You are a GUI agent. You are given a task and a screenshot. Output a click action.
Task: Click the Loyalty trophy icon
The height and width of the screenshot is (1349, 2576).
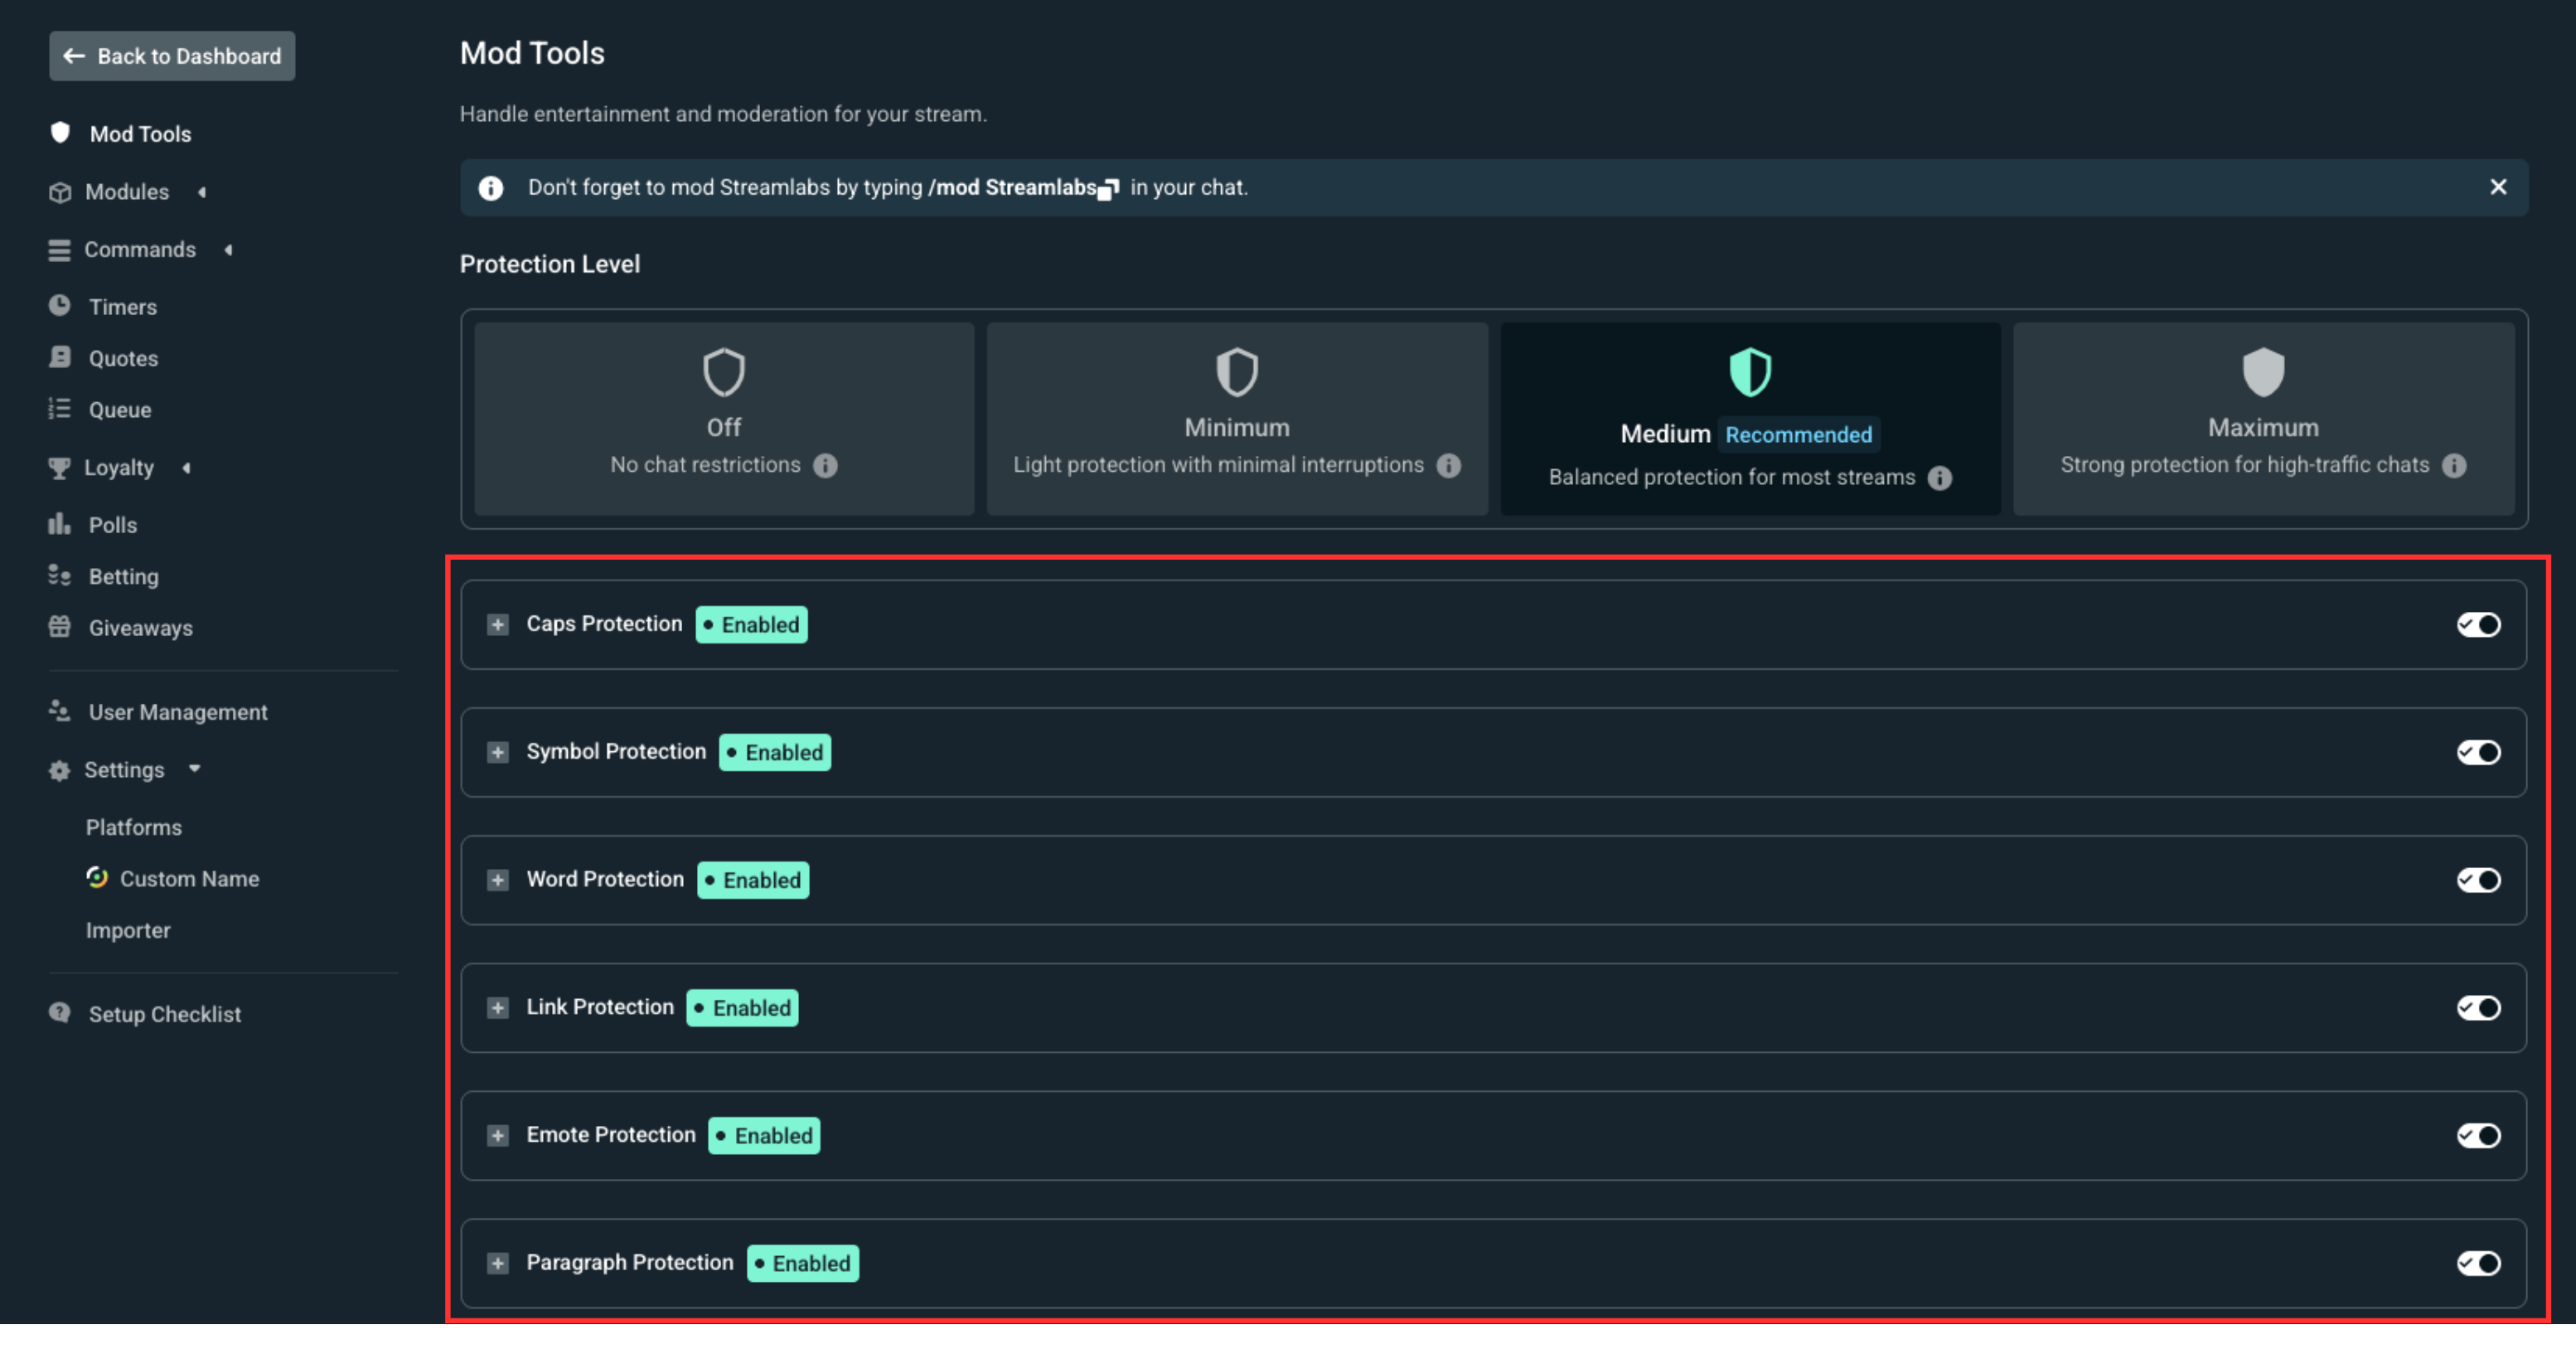(60, 468)
